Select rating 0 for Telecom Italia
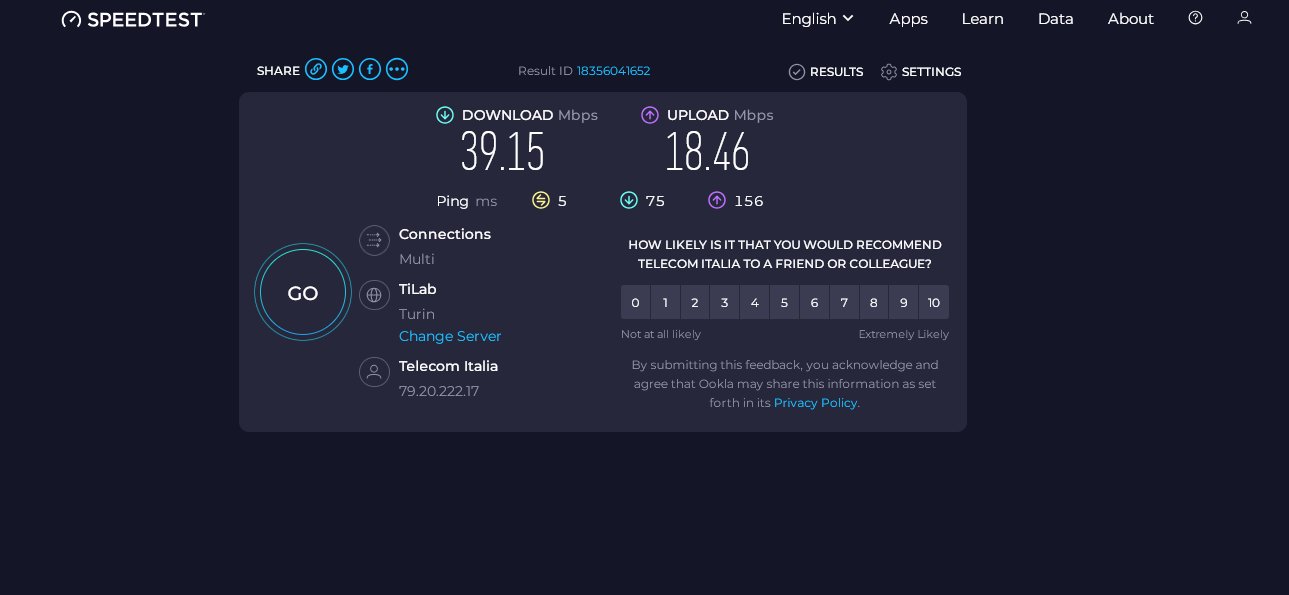The image size is (1289, 595). tap(635, 302)
